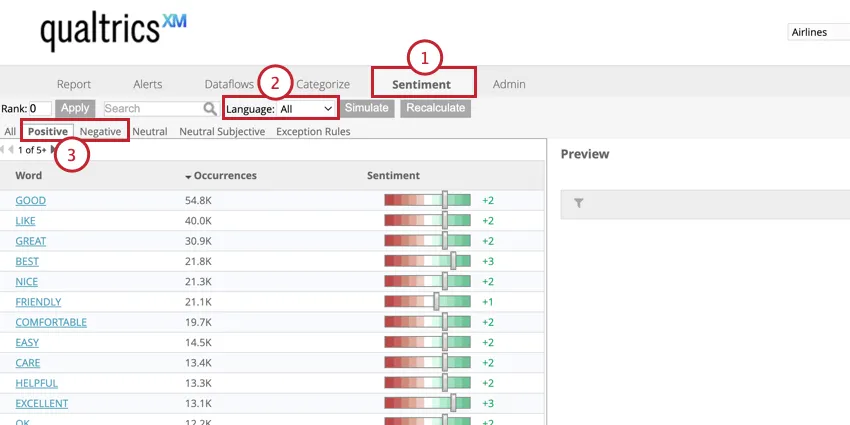Viewport: 850px width, 425px height.
Task: Jump to the first page arrow
Action: coord(3,150)
